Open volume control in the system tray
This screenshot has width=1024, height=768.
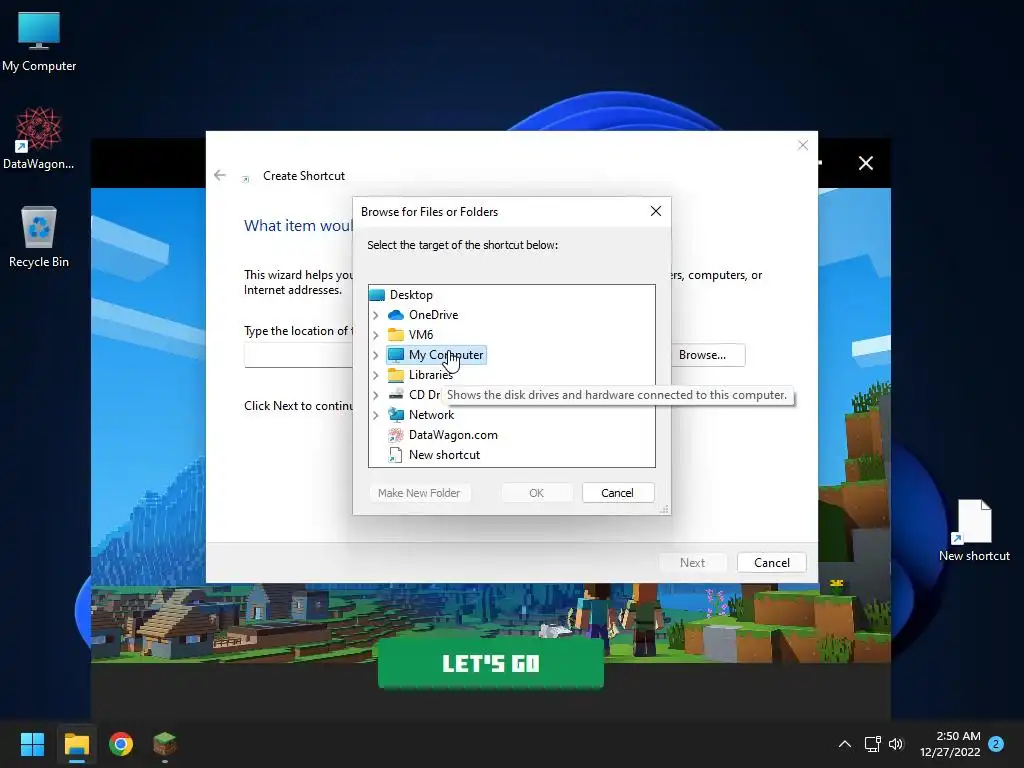pos(896,744)
